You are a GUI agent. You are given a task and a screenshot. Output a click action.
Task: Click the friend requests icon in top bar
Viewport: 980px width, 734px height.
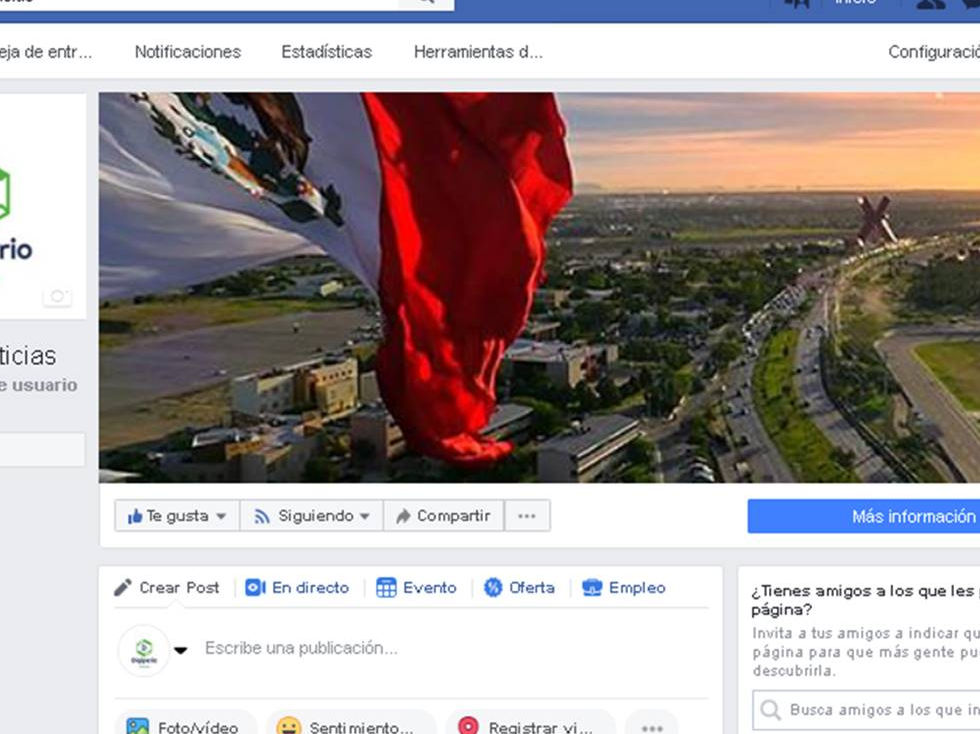[930, 3]
